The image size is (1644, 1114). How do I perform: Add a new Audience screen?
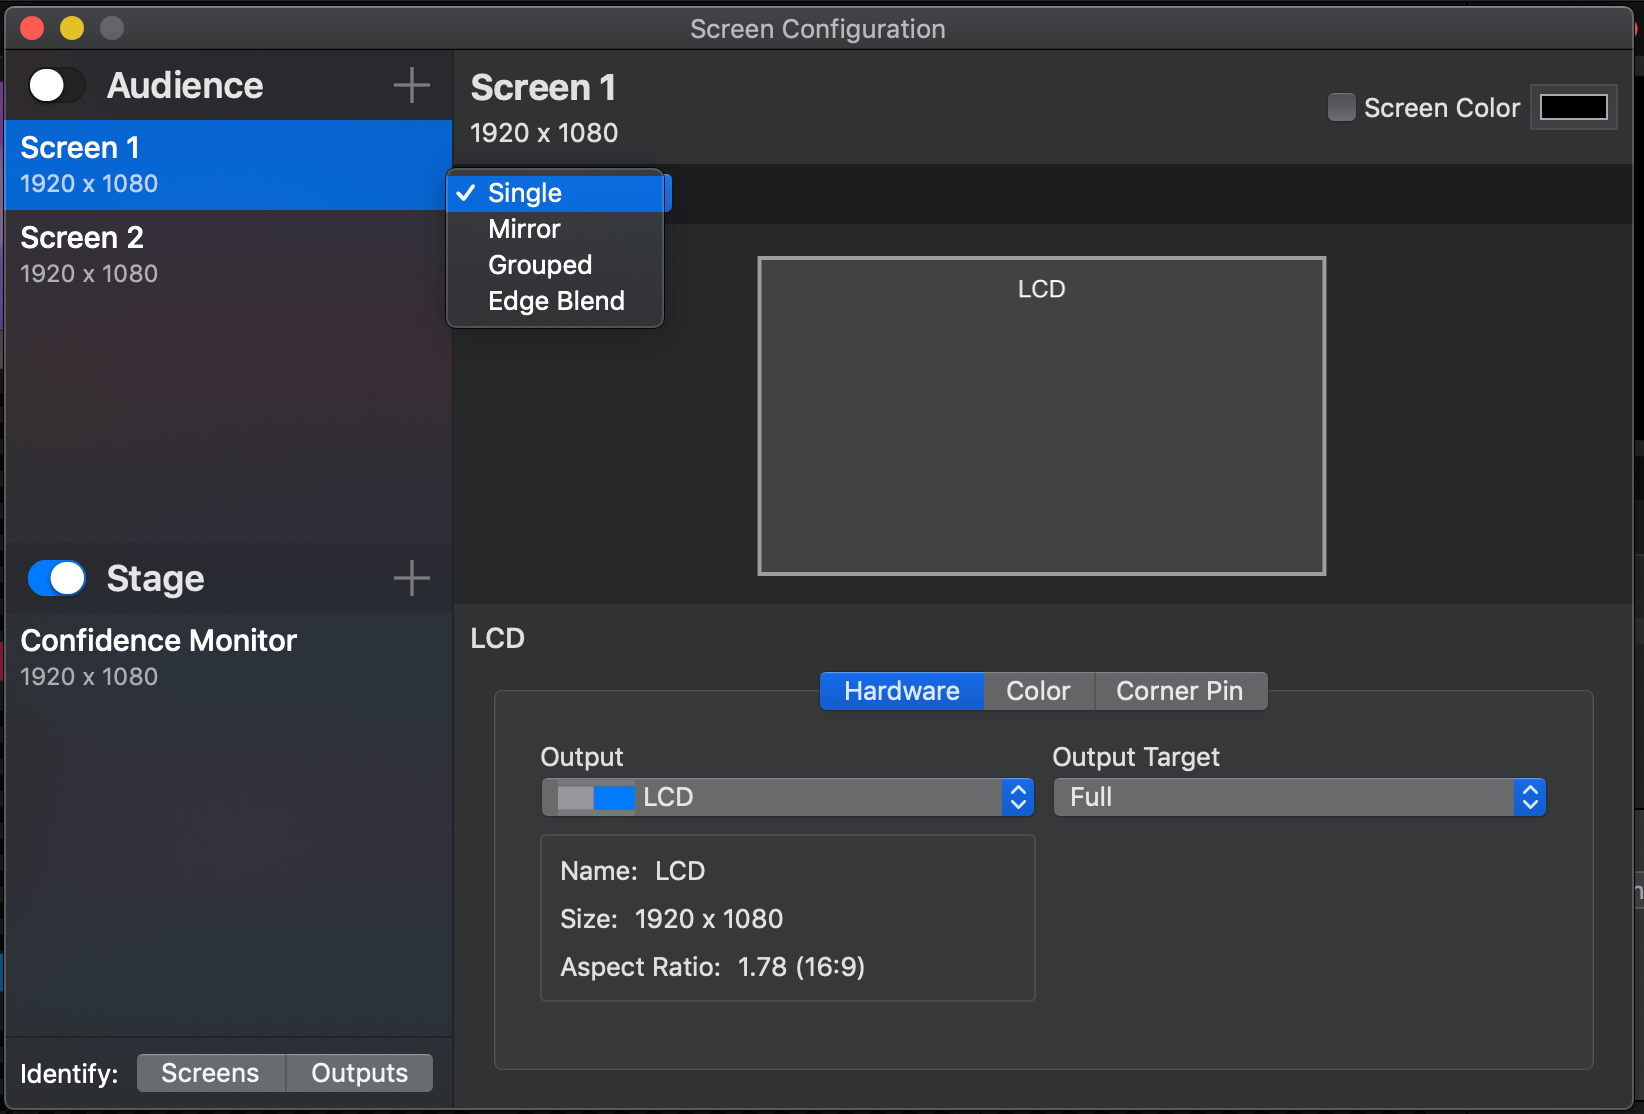[410, 85]
